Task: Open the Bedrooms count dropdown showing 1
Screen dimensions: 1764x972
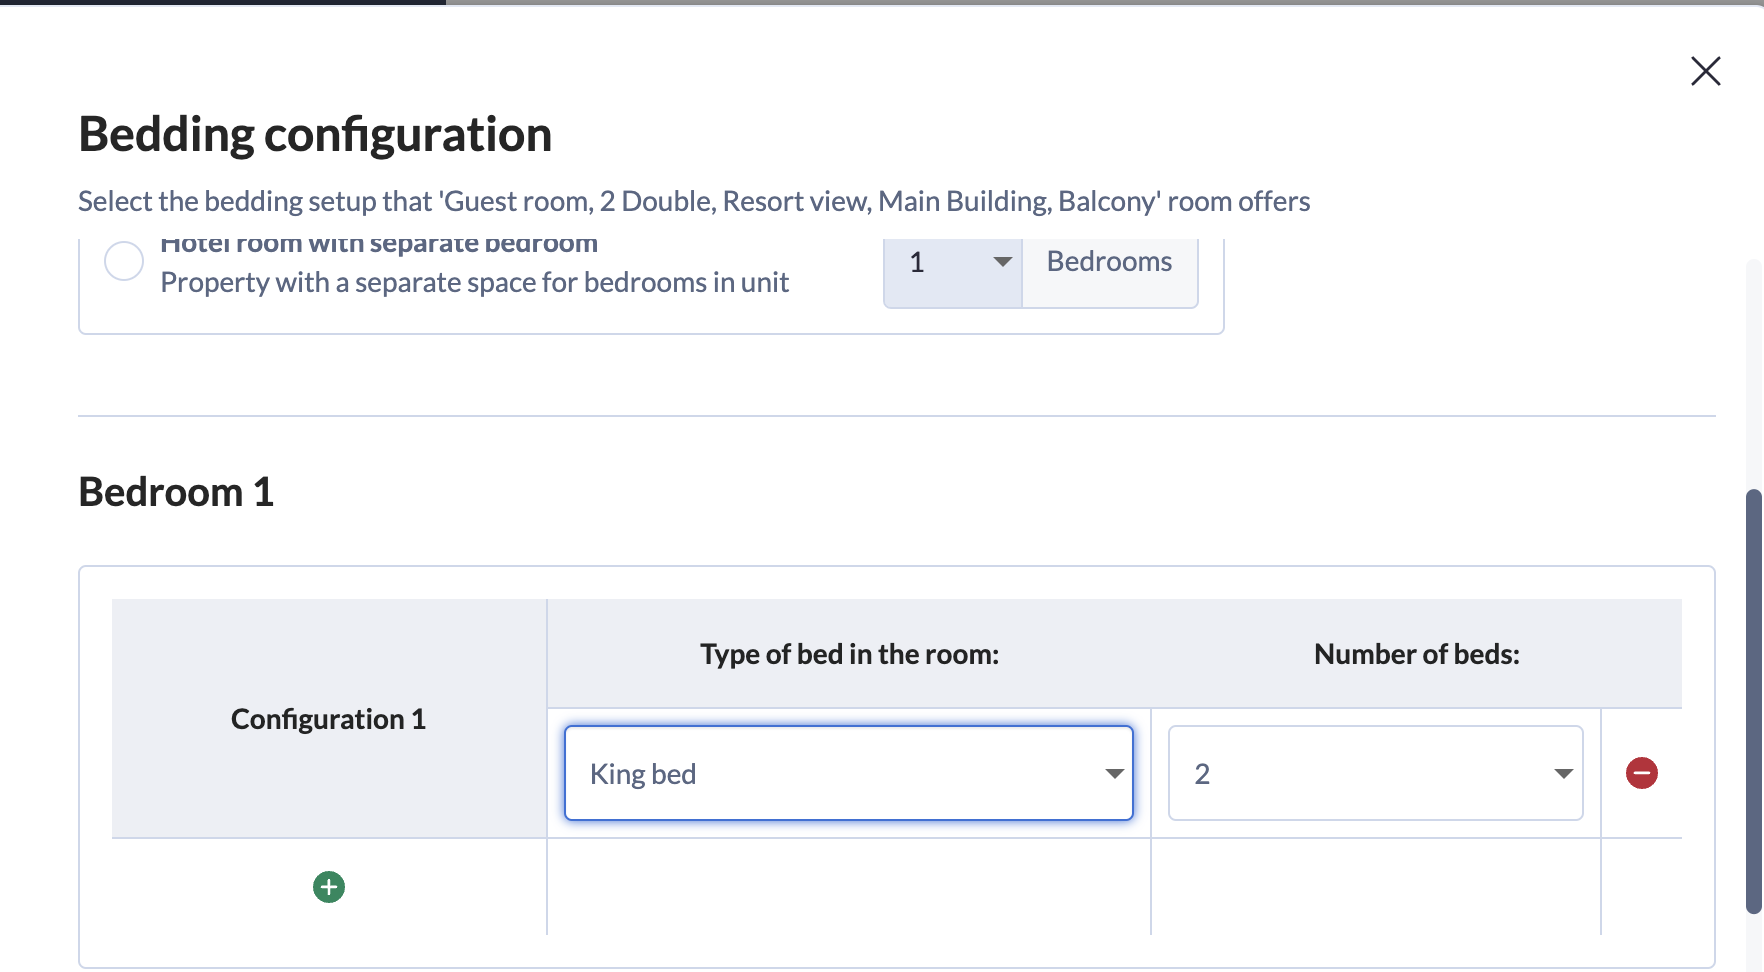Action: point(953,263)
